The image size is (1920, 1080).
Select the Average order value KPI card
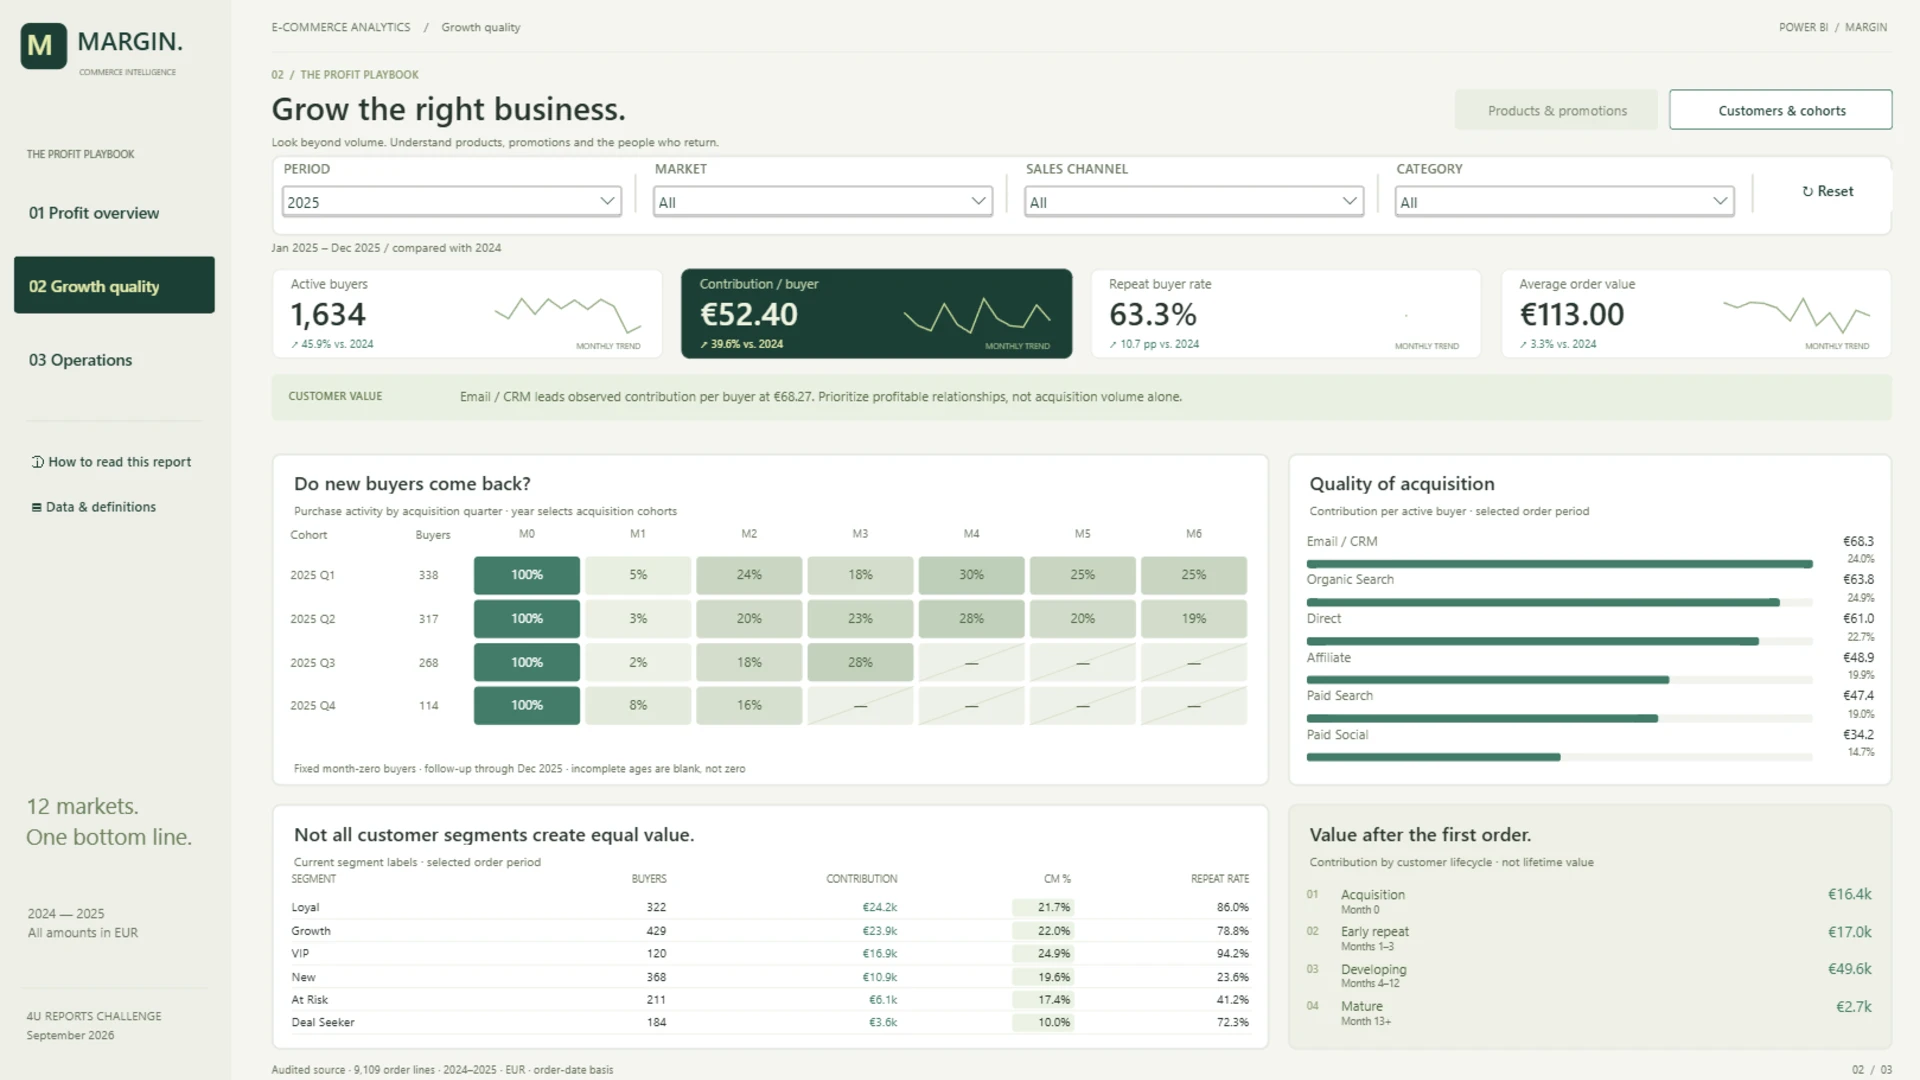click(1696, 314)
